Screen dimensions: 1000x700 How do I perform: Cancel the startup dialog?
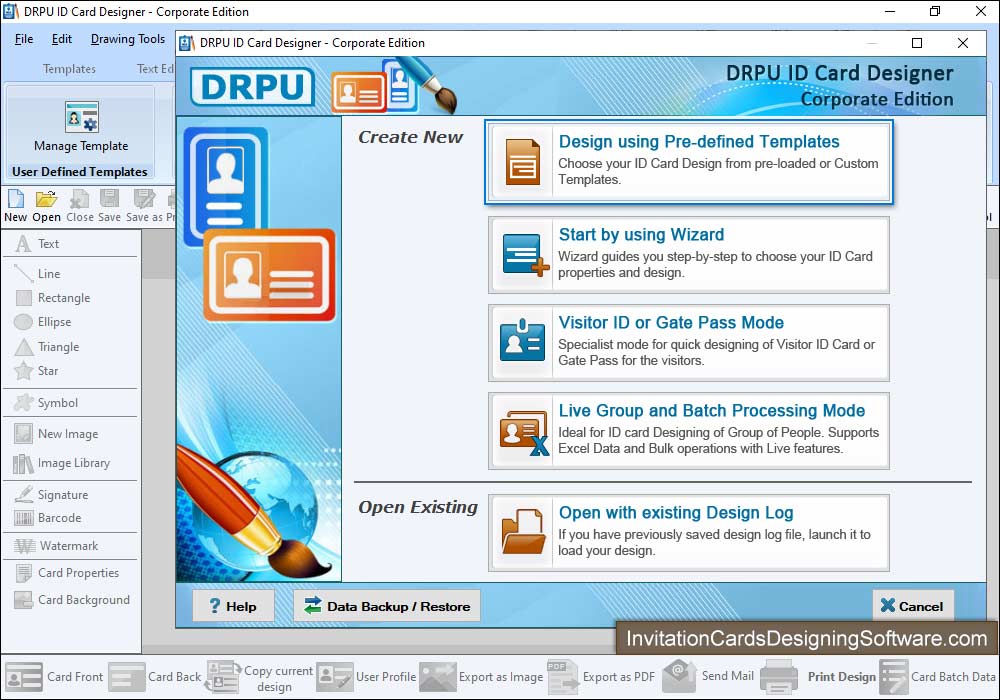coord(913,606)
